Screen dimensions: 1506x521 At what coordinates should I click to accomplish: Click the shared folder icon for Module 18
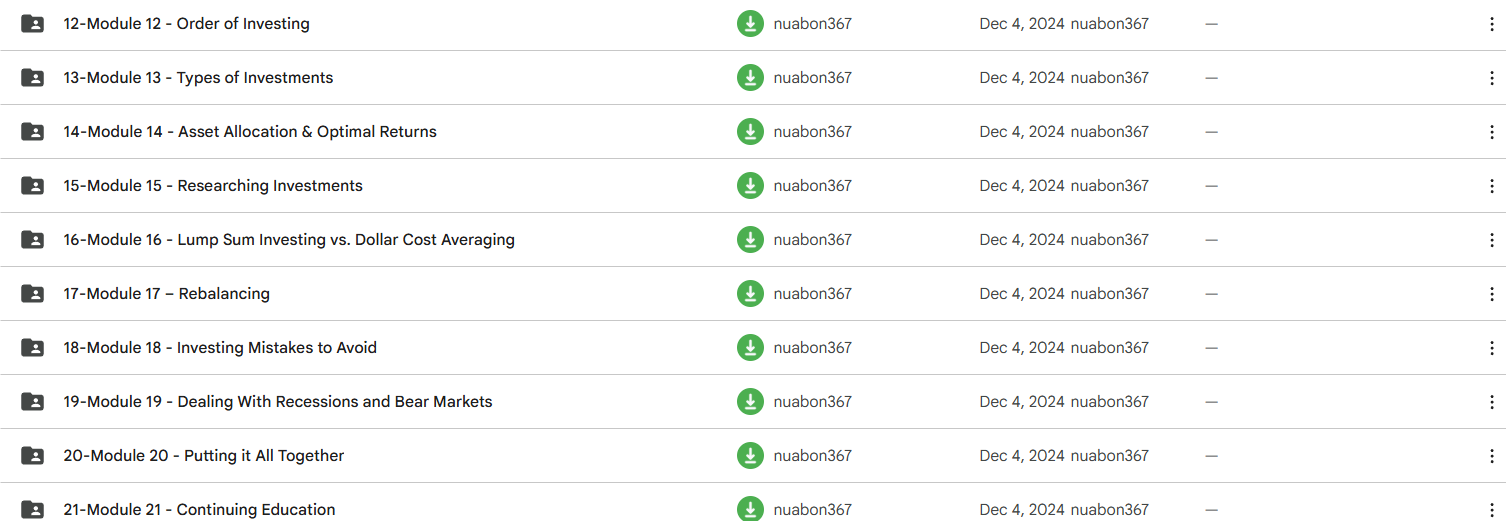(32, 348)
